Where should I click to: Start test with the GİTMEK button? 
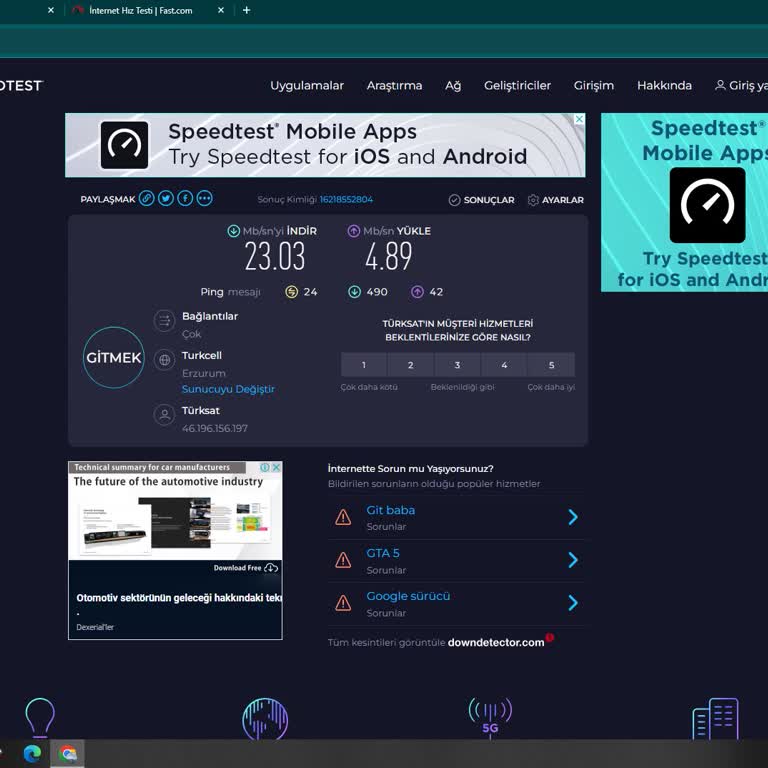point(114,358)
